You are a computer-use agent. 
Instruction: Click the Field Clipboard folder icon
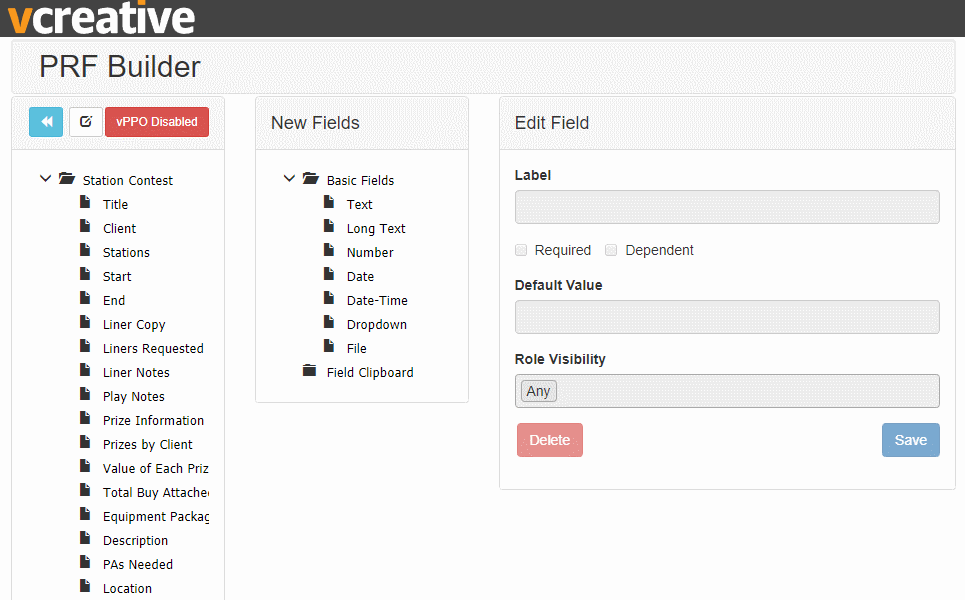pos(310,370)
